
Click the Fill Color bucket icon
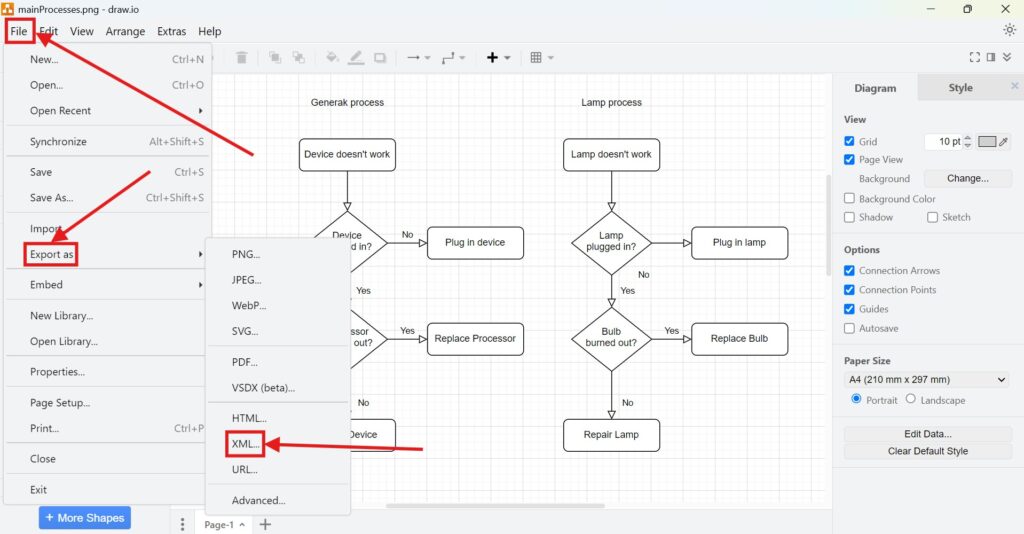(x=332, y=58)
